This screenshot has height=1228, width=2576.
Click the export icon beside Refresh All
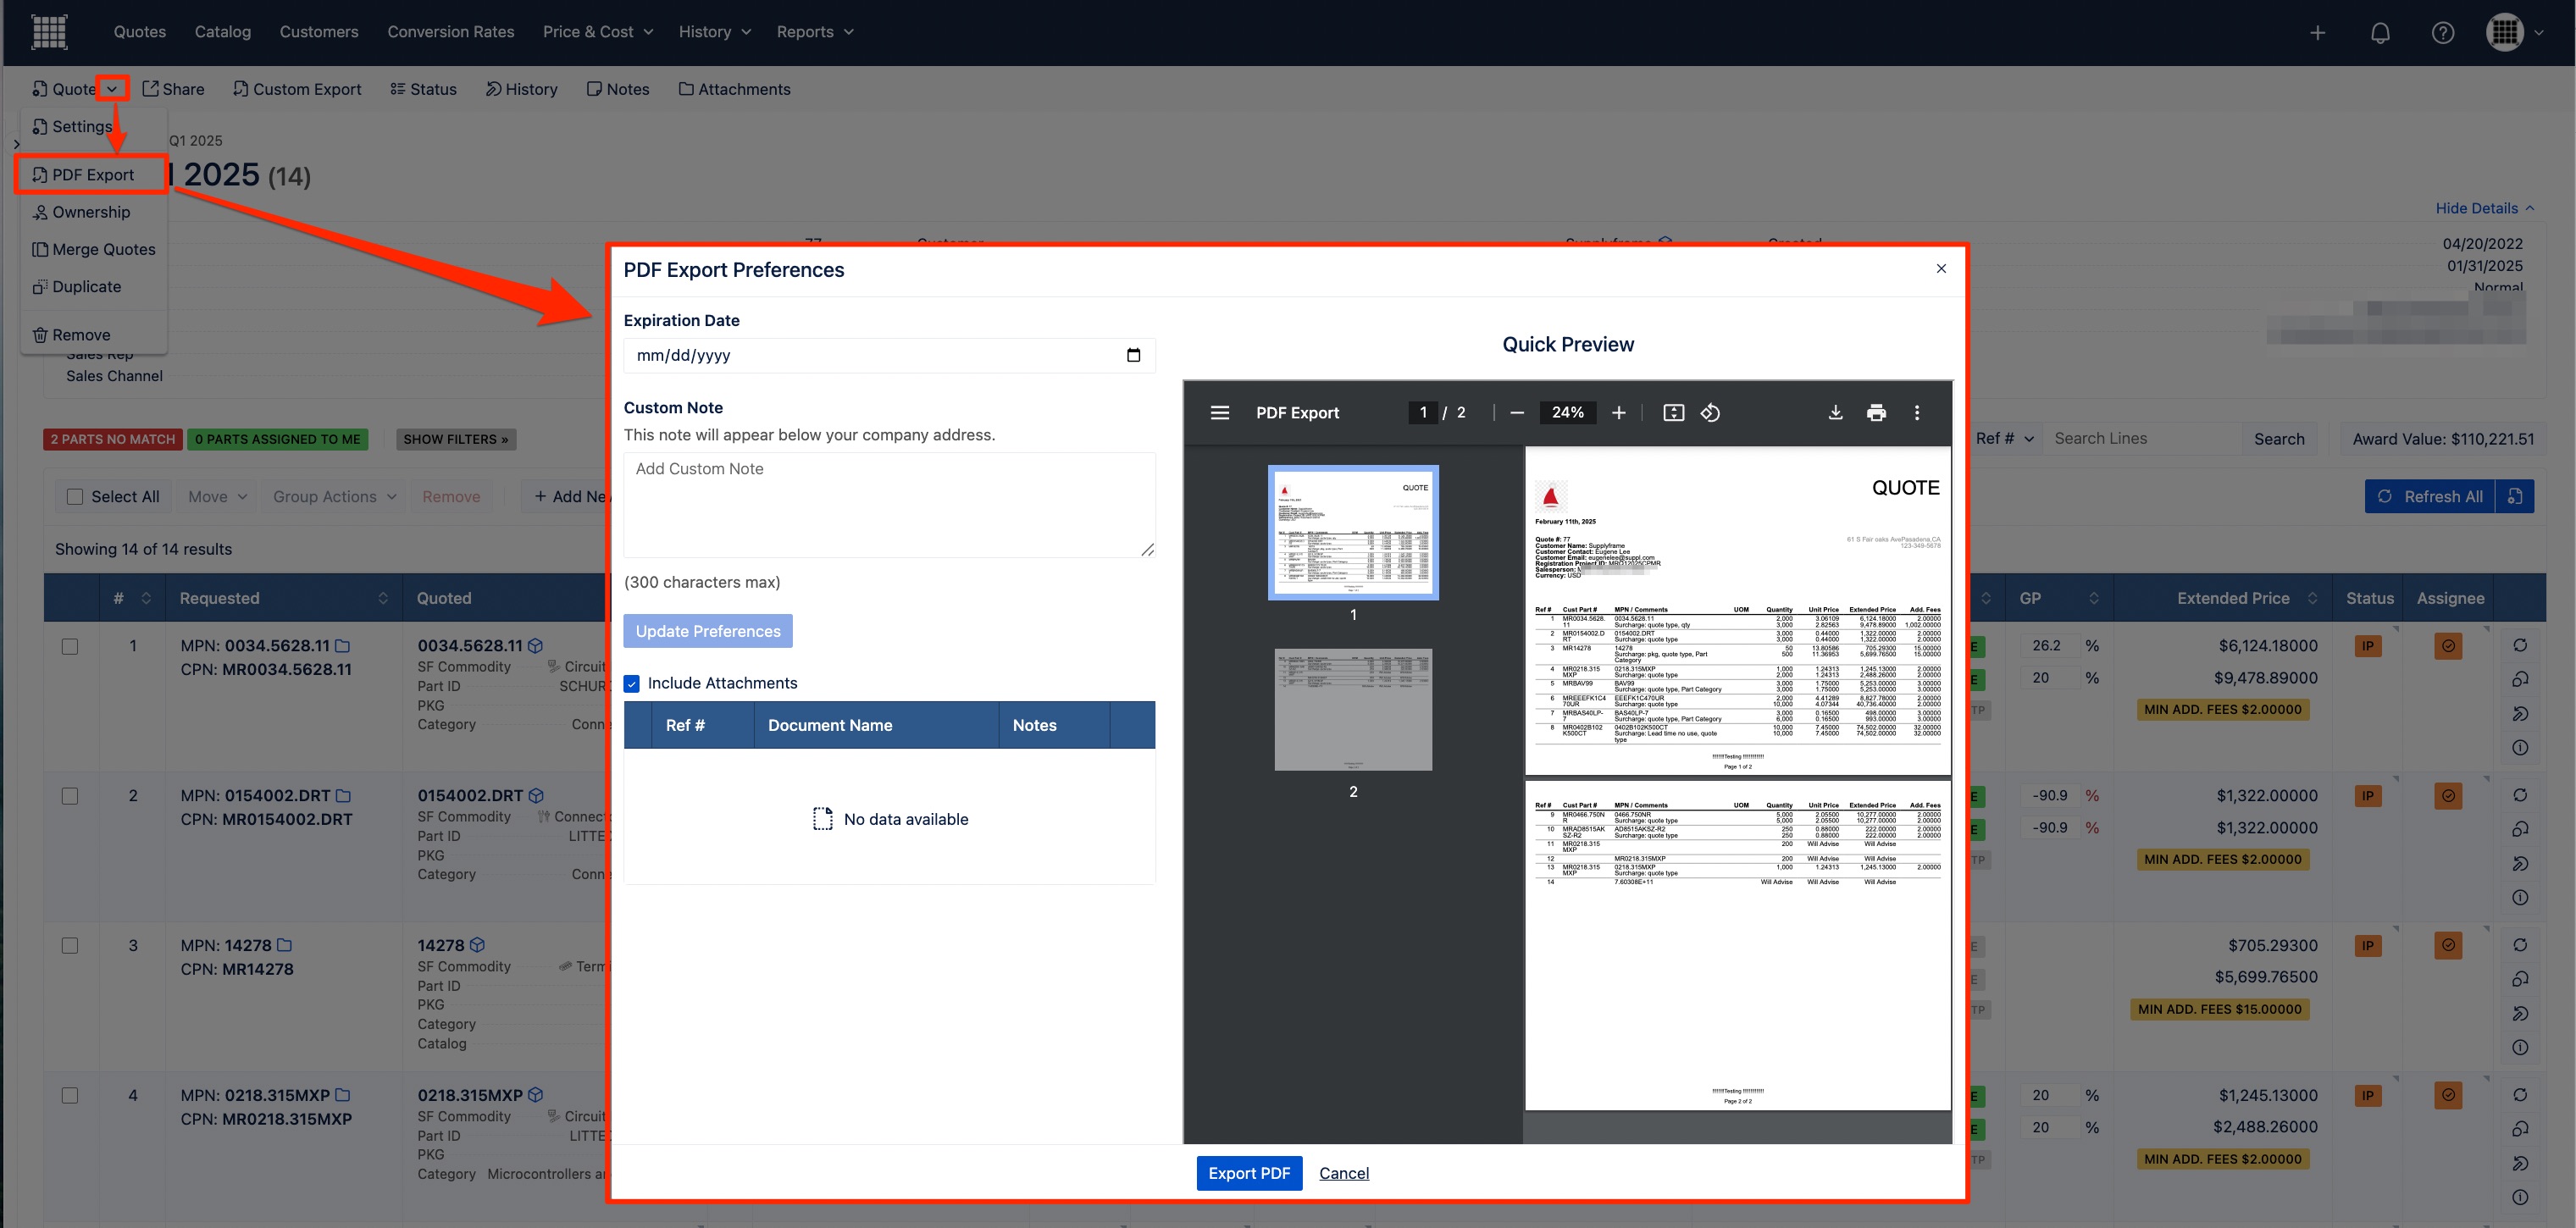click(2515, 496)
